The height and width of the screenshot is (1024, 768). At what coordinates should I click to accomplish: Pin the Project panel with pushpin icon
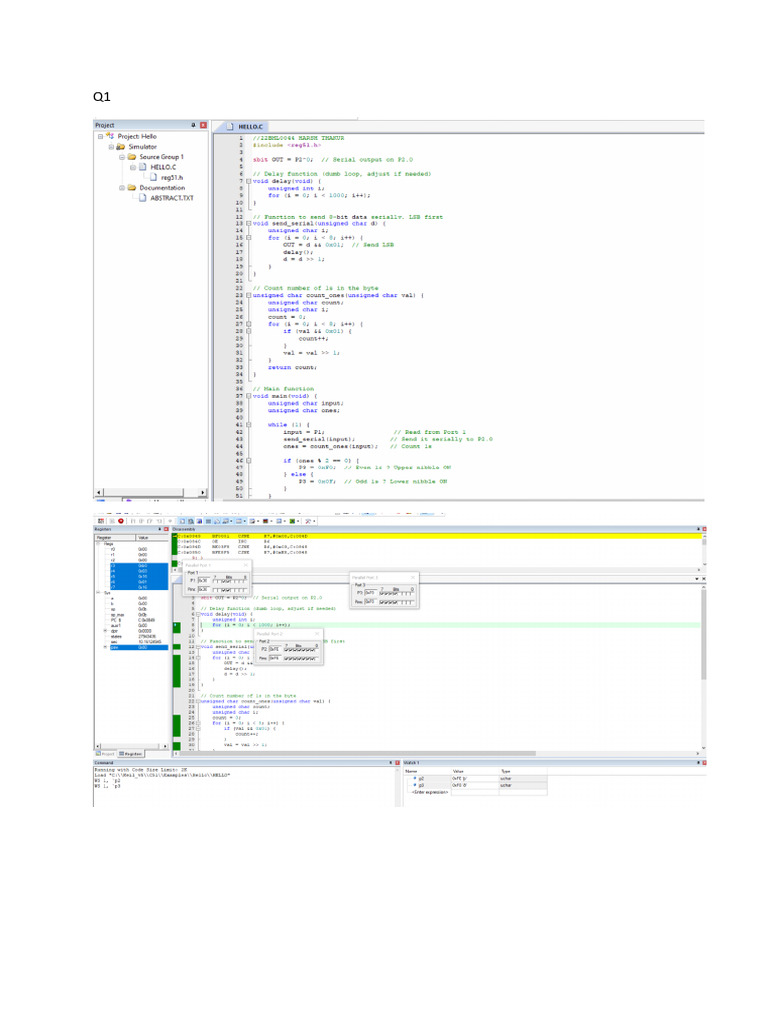193,125
